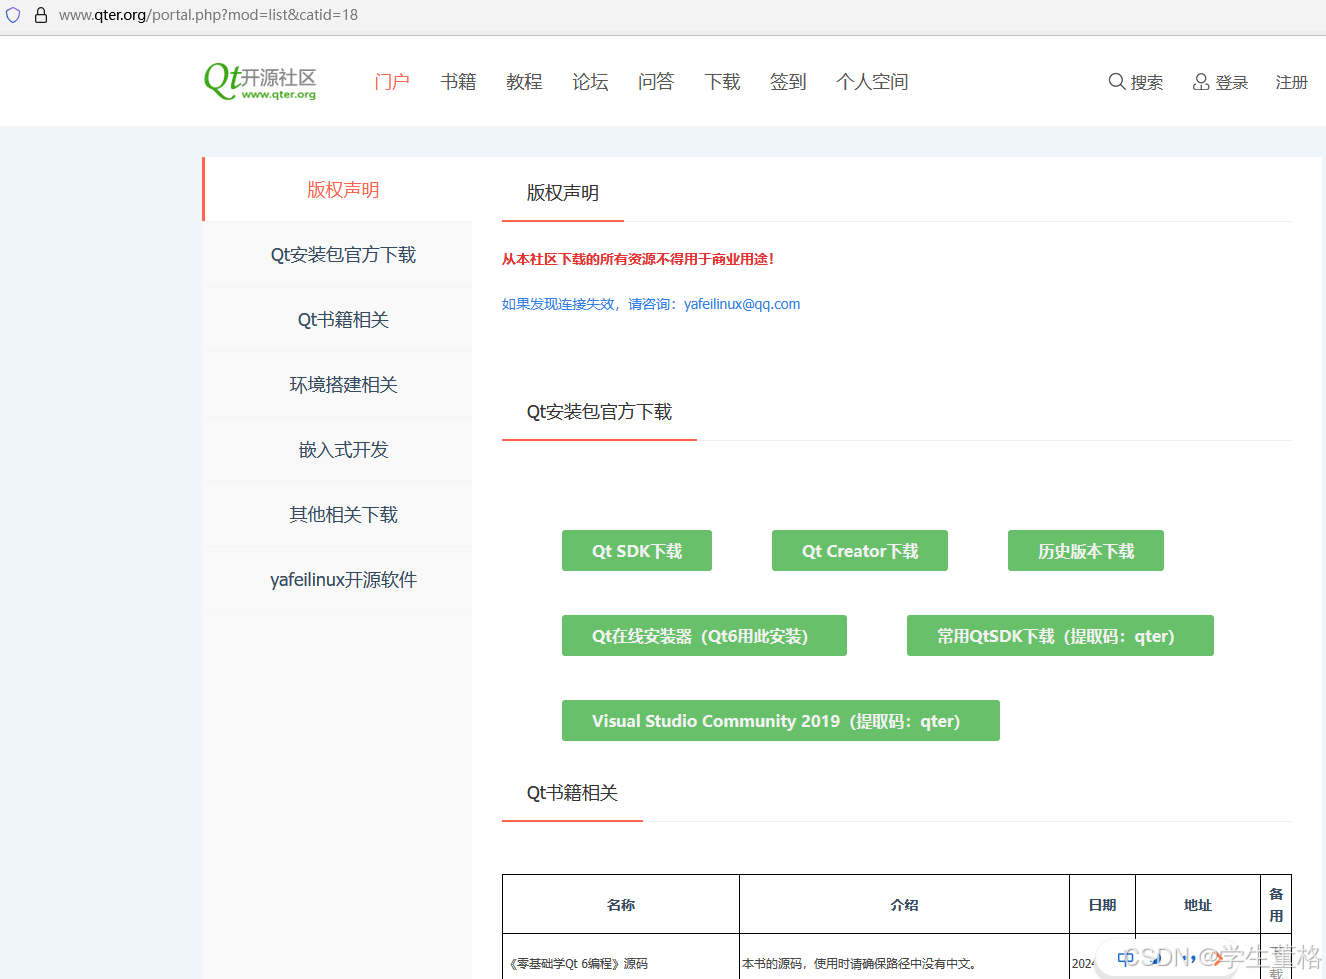The image size is (1326, 979).
Task: Open the 下载 navigation item
Action: pyautogui.click(x=722, y=82)
